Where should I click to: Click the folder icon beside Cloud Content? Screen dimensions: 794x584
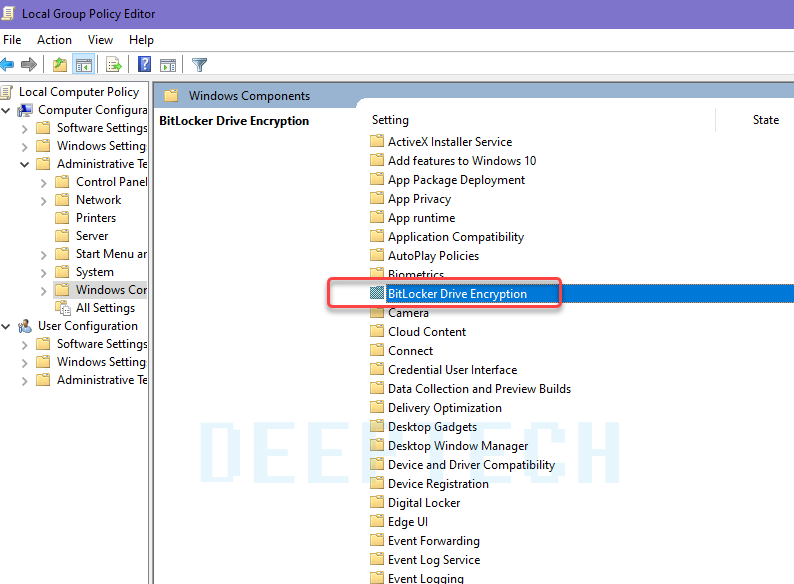[x=377, y=331]
